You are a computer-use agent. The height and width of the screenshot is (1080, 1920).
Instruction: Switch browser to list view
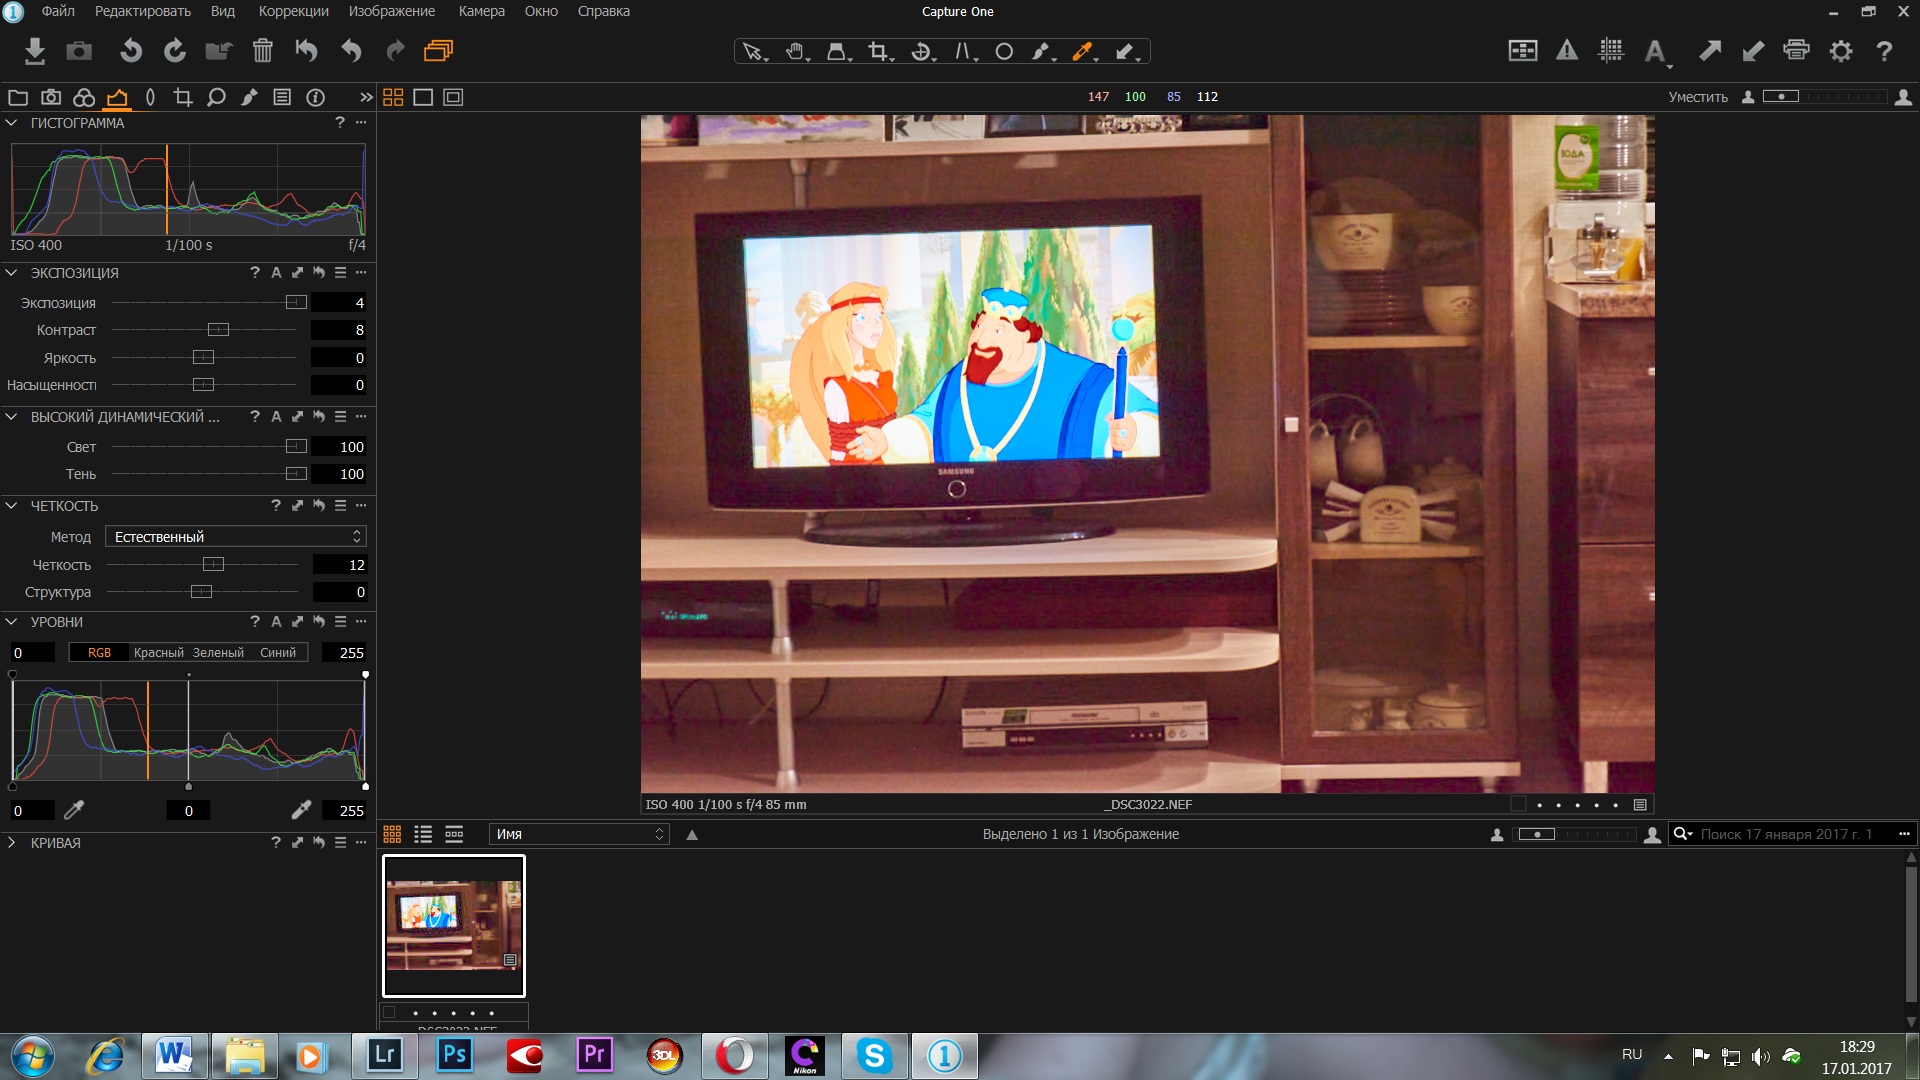(x=423, y=834)
